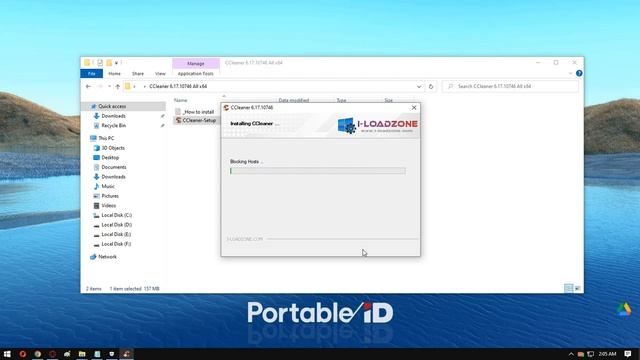Open the Videos folder
Image resolution: width=640 pixels, height=360 pixels.
pos(109,206)
